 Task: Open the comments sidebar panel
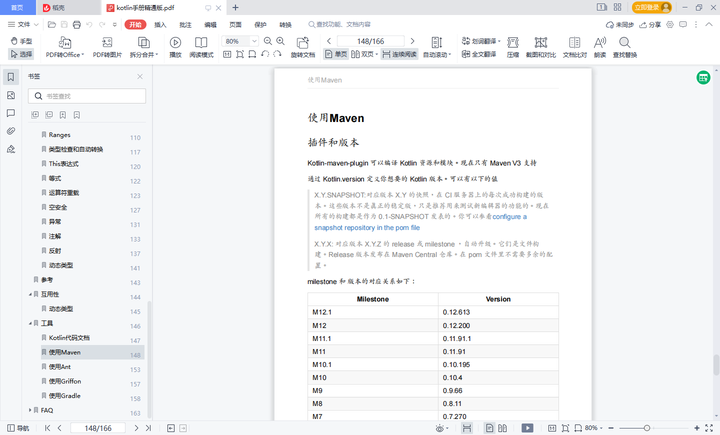coord(11,113)
